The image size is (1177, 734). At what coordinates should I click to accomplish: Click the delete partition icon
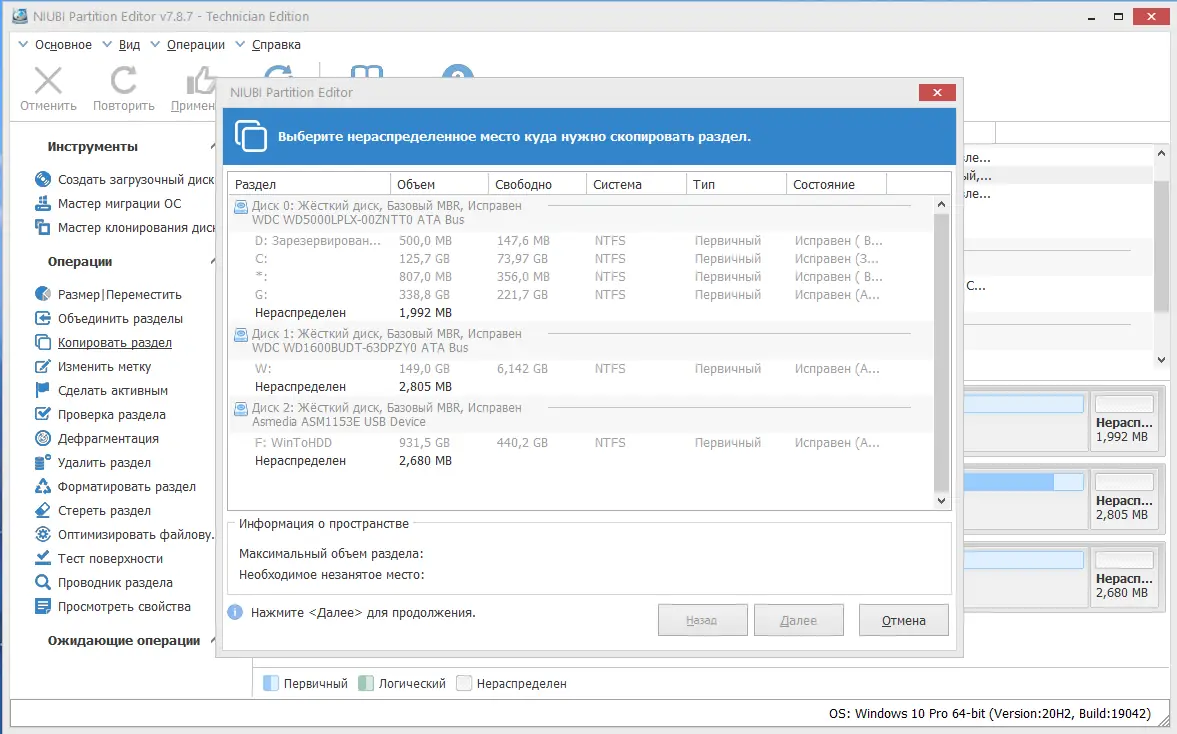tap(43, 462)
